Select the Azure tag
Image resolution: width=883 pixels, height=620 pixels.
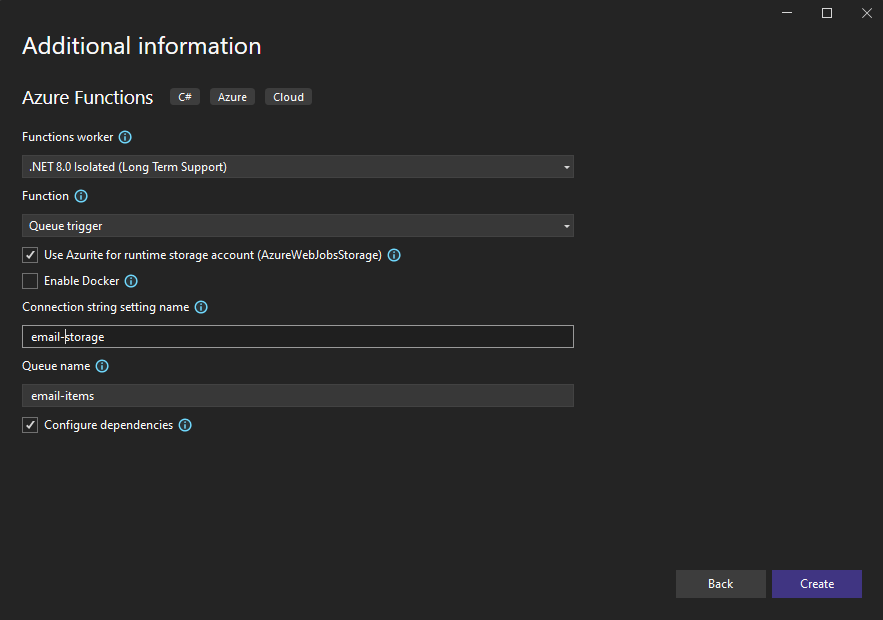click(232, 97)
